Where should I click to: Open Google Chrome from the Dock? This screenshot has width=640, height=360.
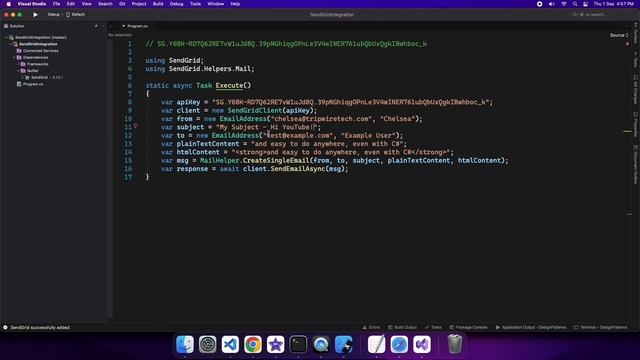[253, 344]
